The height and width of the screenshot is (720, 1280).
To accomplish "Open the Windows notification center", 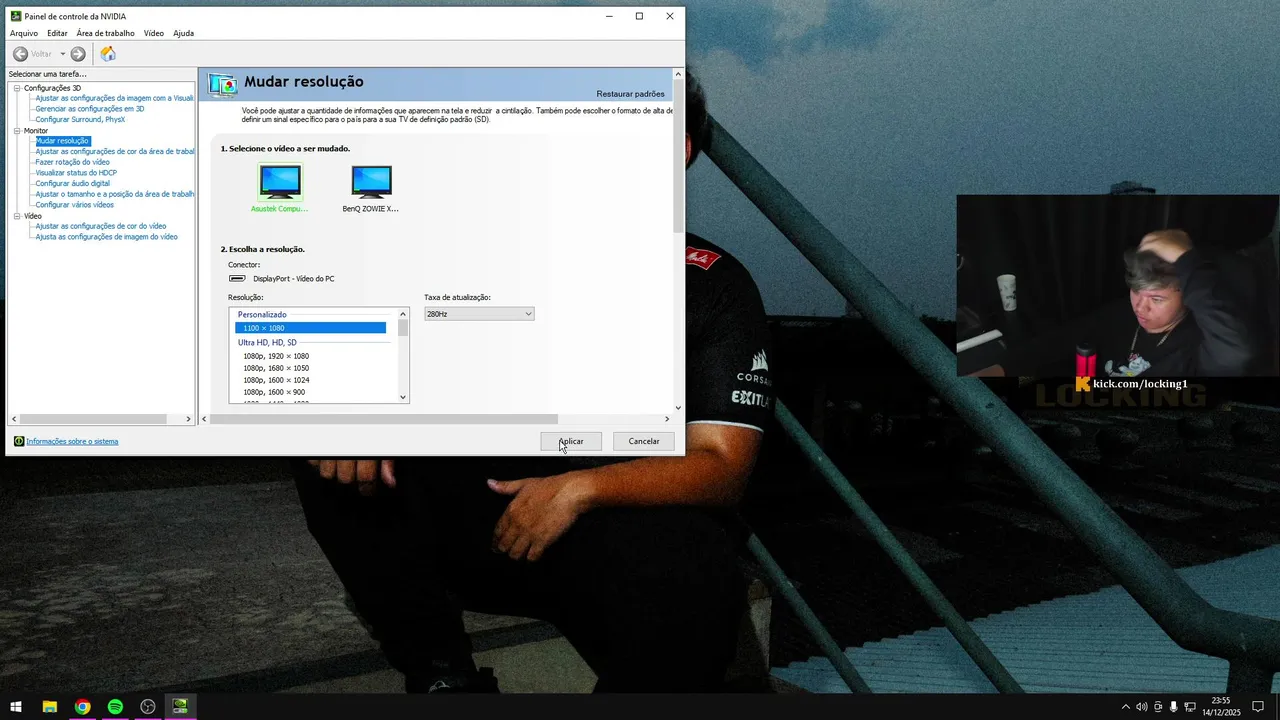I will pyautogui.click(x=1259, y=707).
